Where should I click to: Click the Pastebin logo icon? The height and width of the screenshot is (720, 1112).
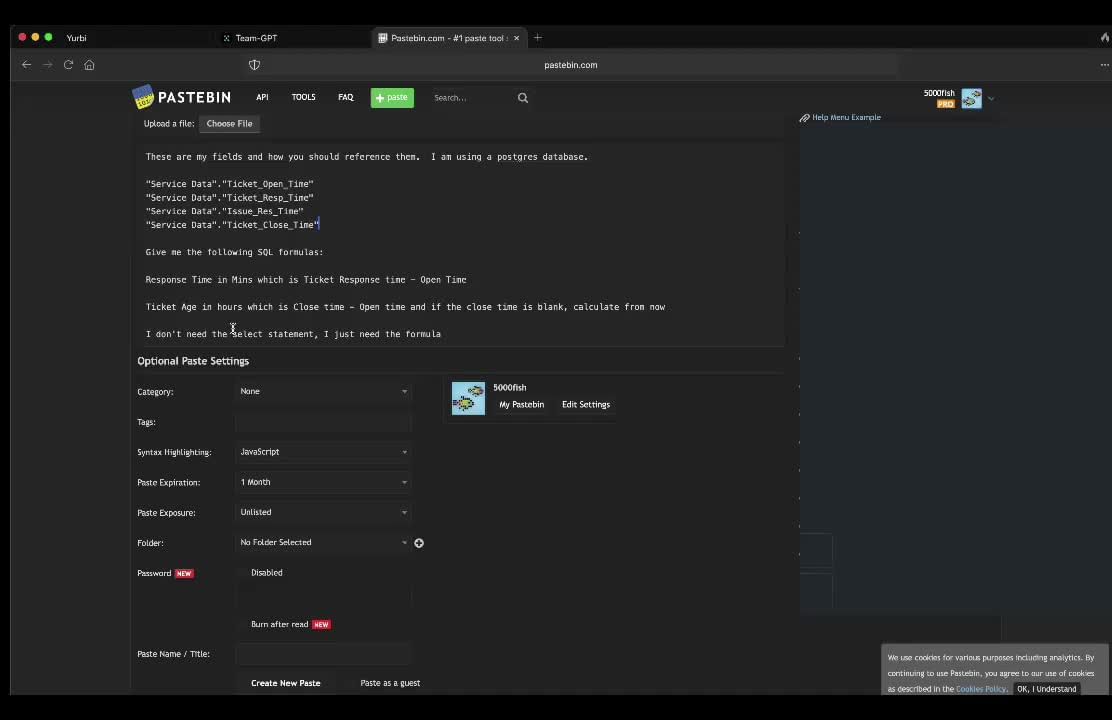point(143,97)
